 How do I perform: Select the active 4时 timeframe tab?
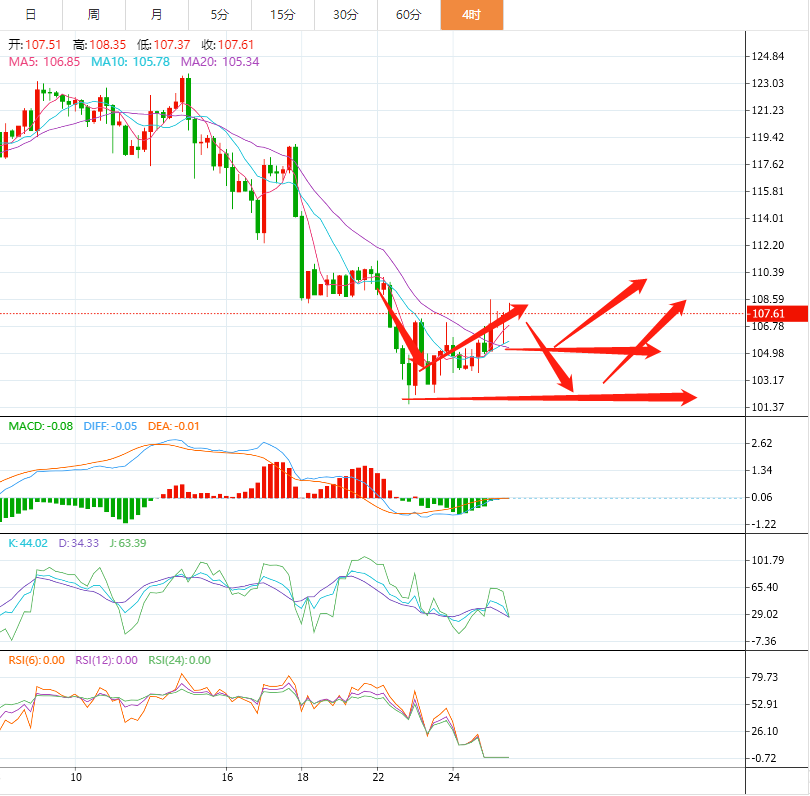pos(472,14)
